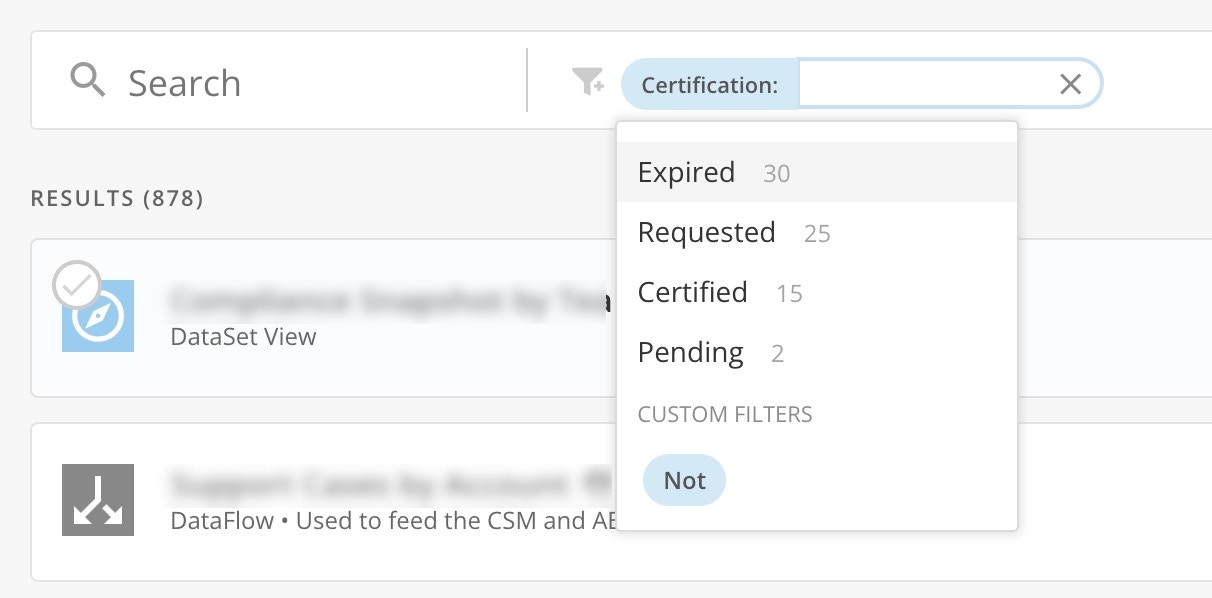Open the Certification filter dropdown

click(x=710, y=85)
